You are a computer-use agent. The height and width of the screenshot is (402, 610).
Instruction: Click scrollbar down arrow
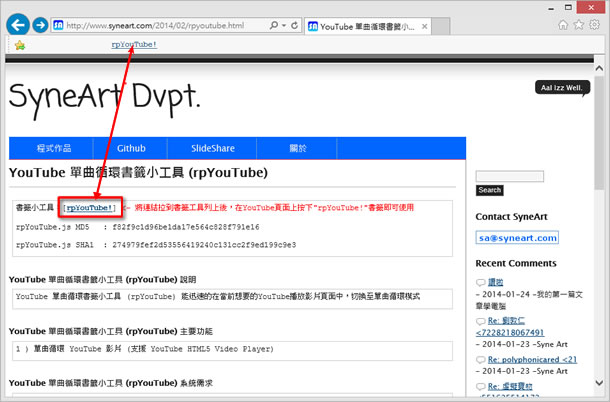[x=599, y=383]
